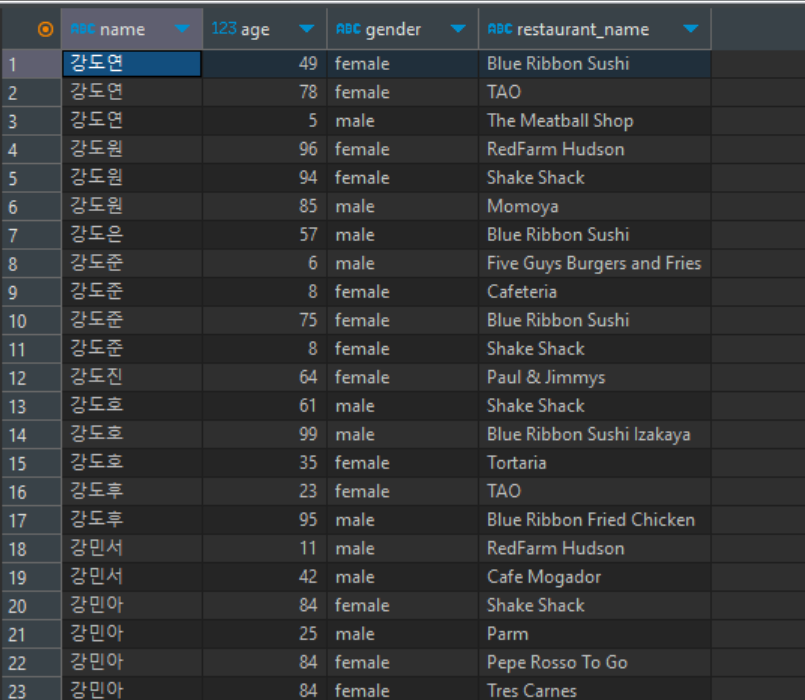
Task: Select the name cell in row 1
Action: coord(132,64)
